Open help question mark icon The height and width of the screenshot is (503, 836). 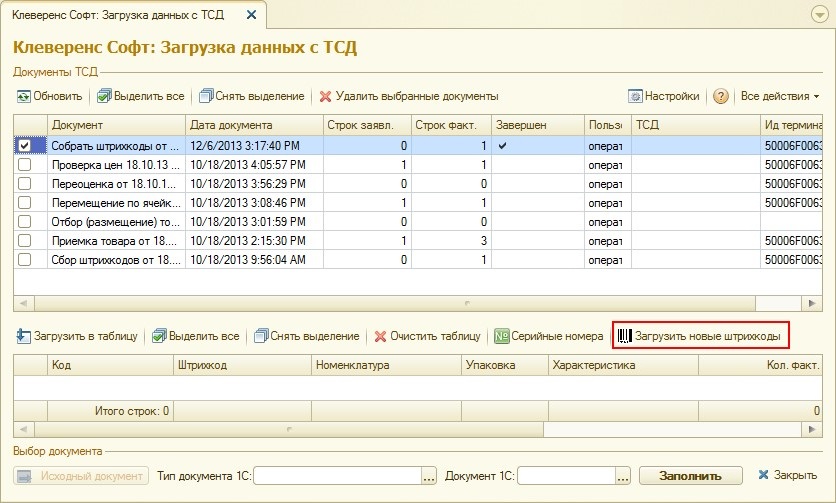(x=720, y=97)
